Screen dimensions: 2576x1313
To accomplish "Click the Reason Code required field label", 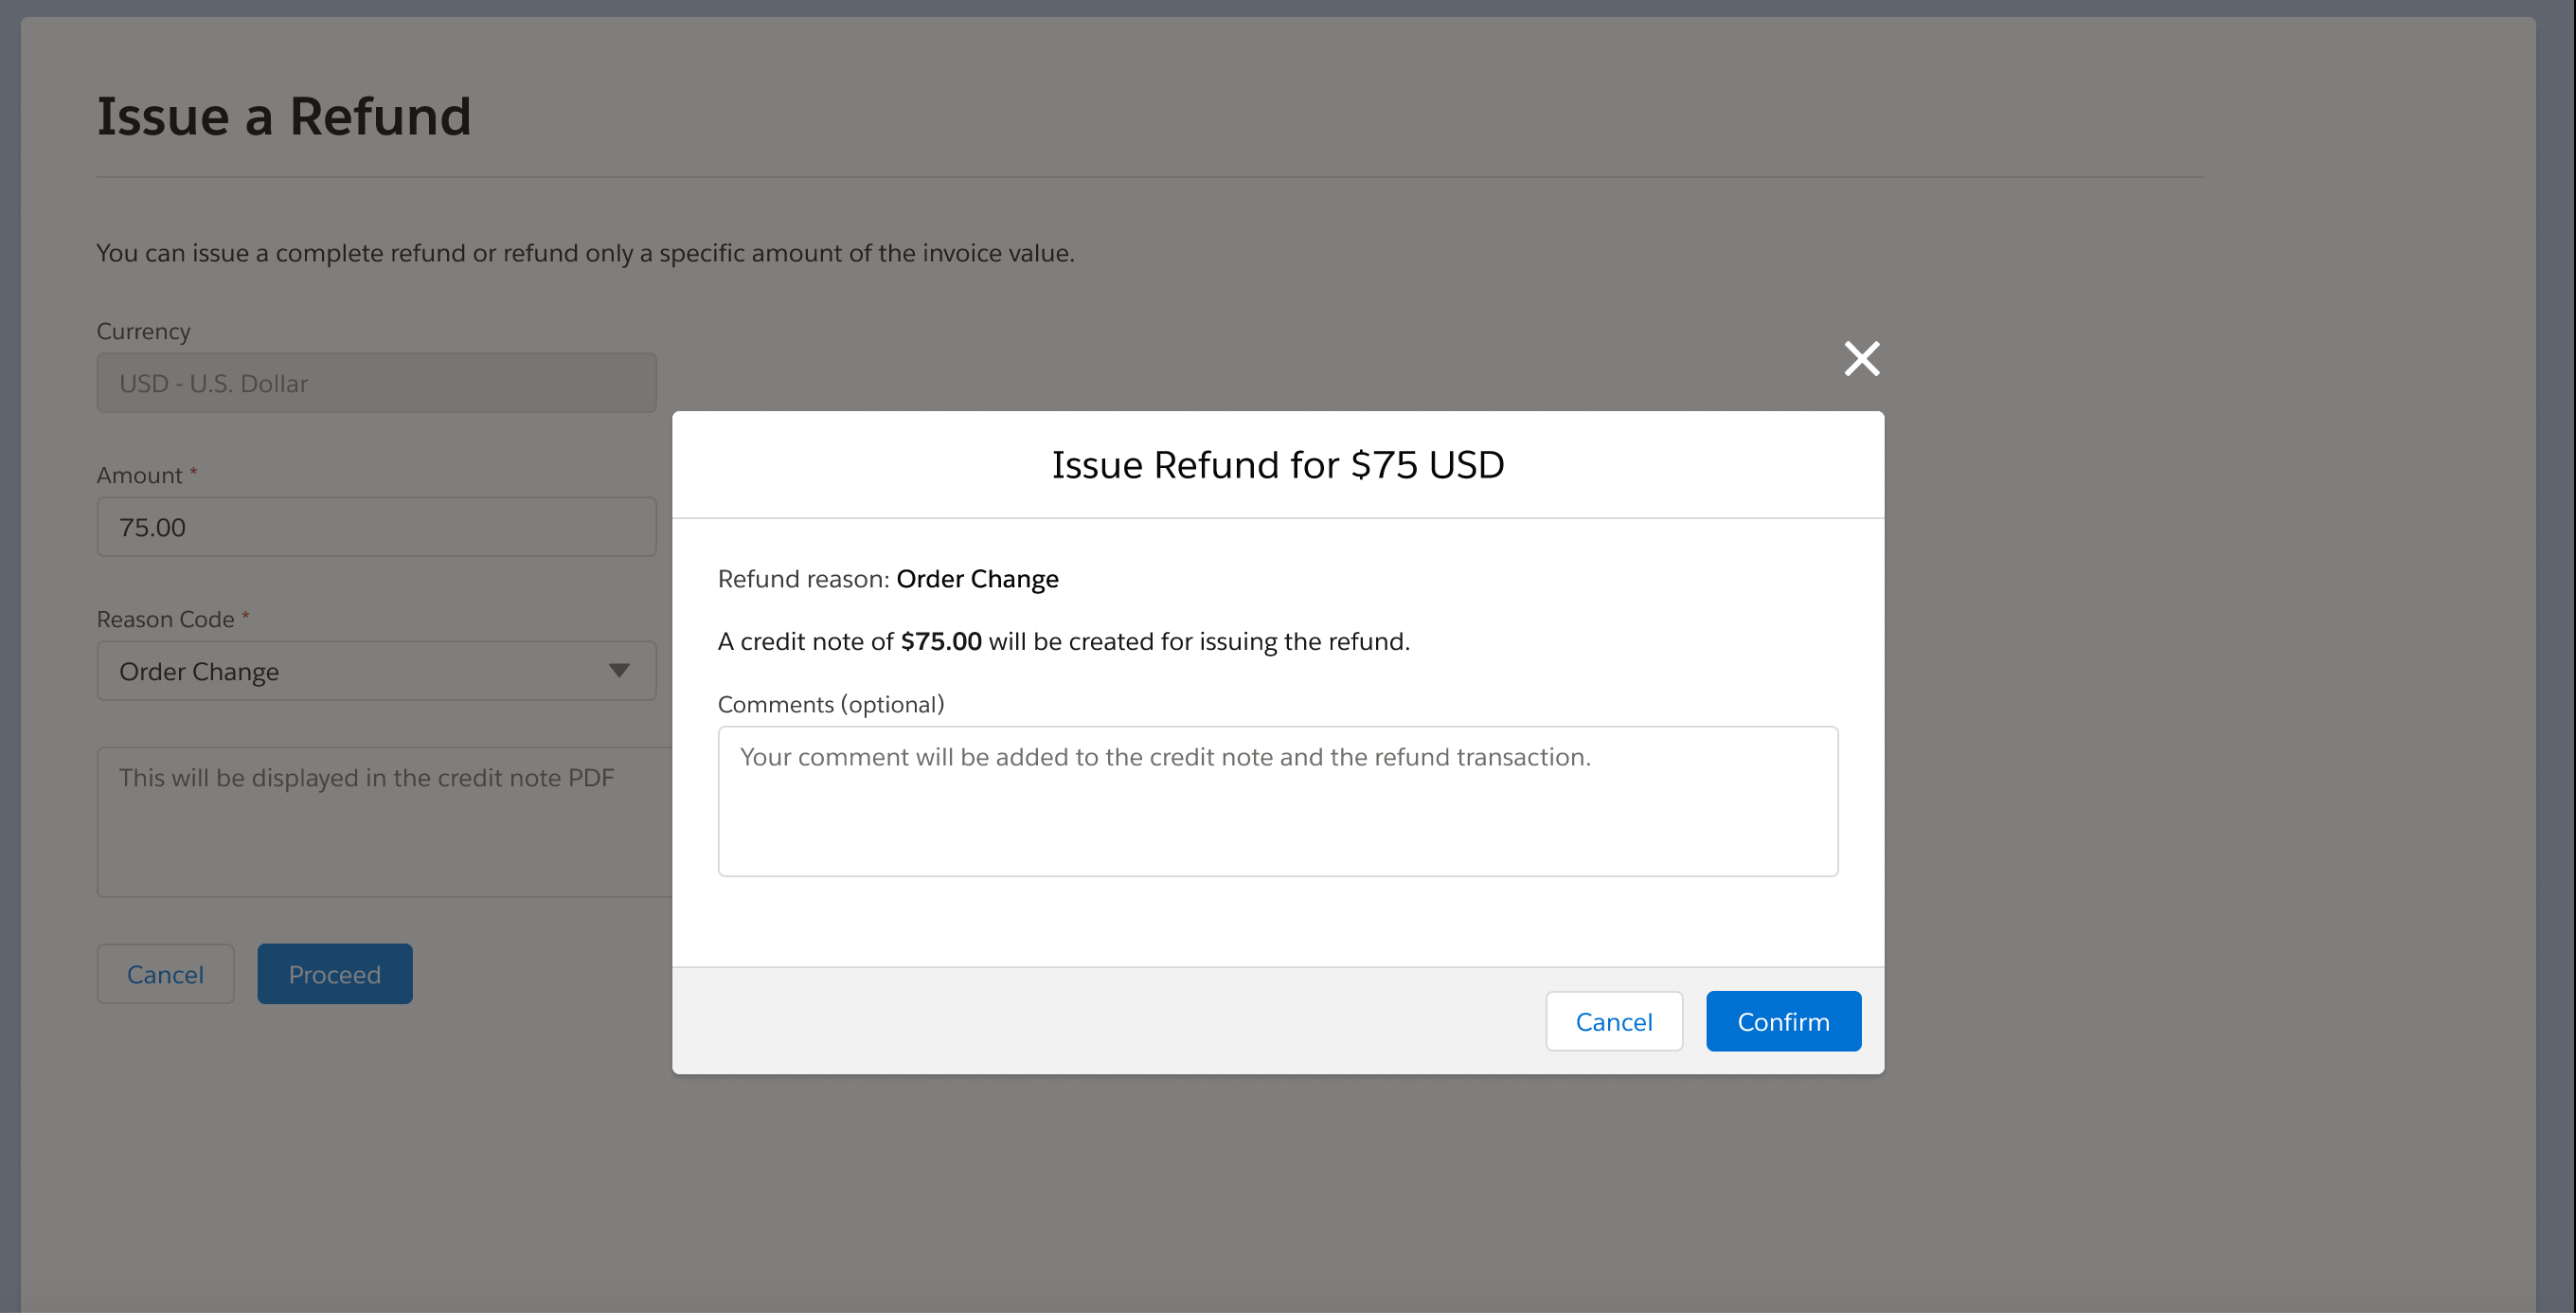I will point(165,619).
